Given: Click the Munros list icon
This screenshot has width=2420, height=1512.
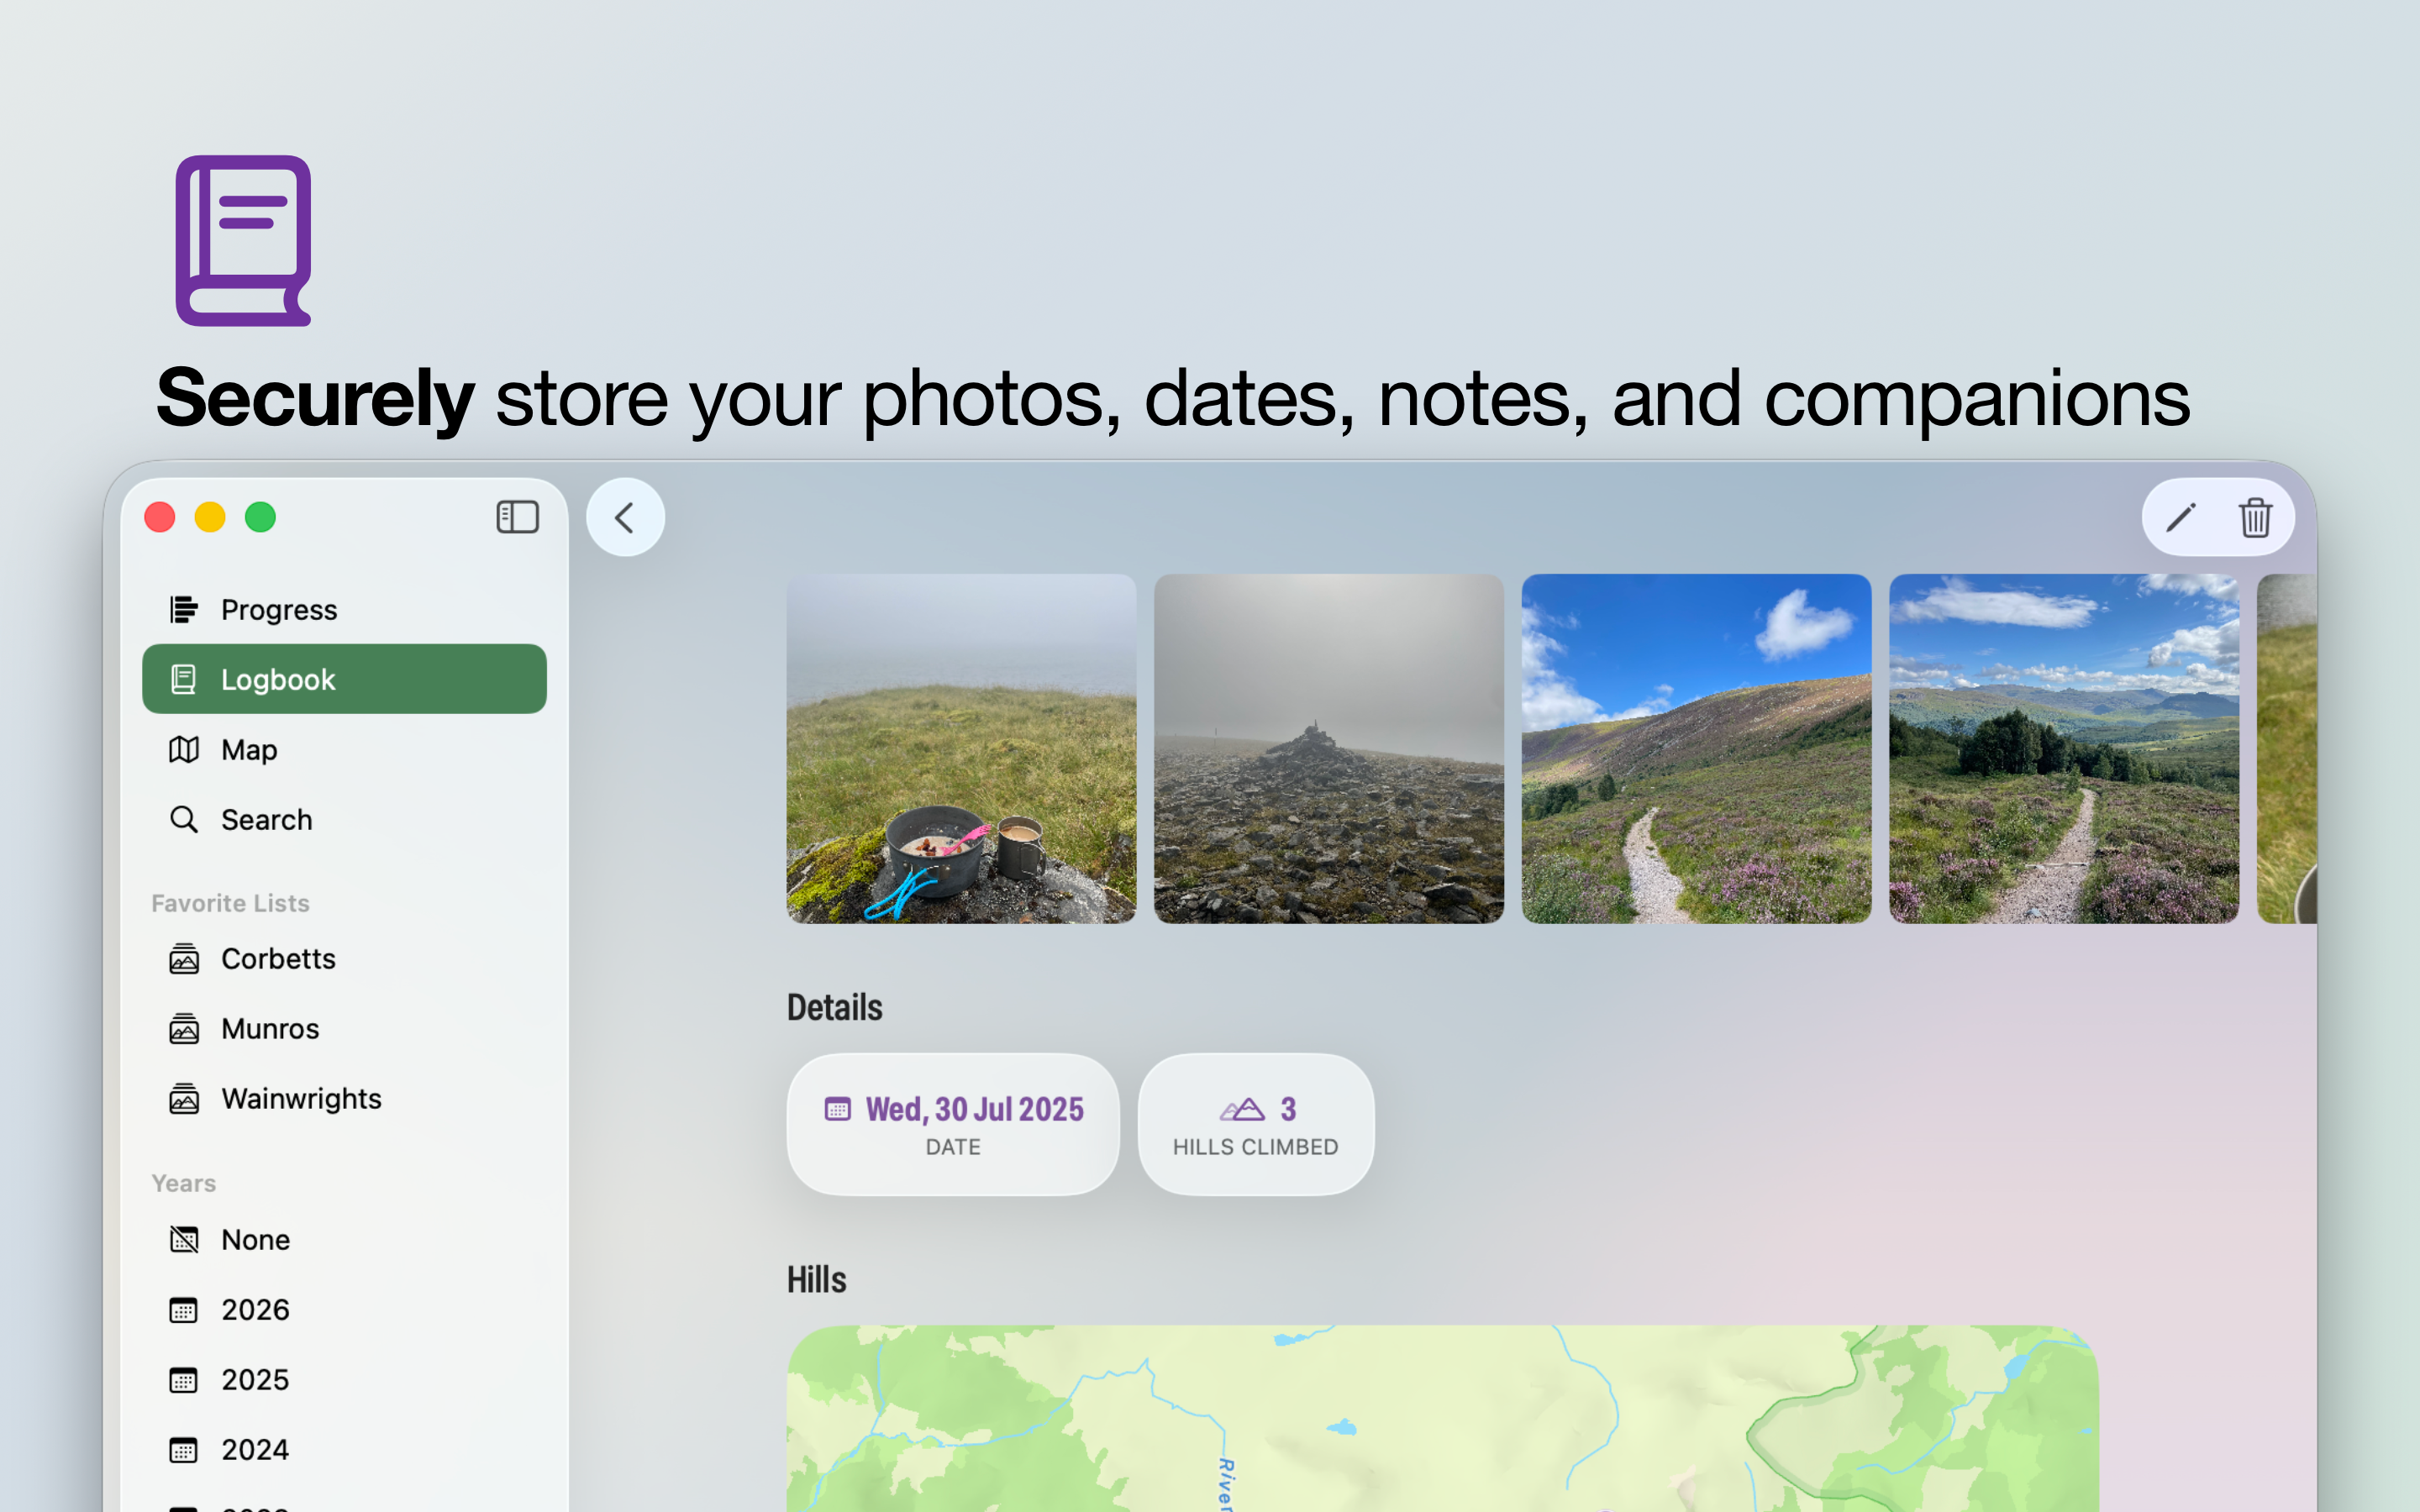Looking at the screenshot, I should 184,1028.
